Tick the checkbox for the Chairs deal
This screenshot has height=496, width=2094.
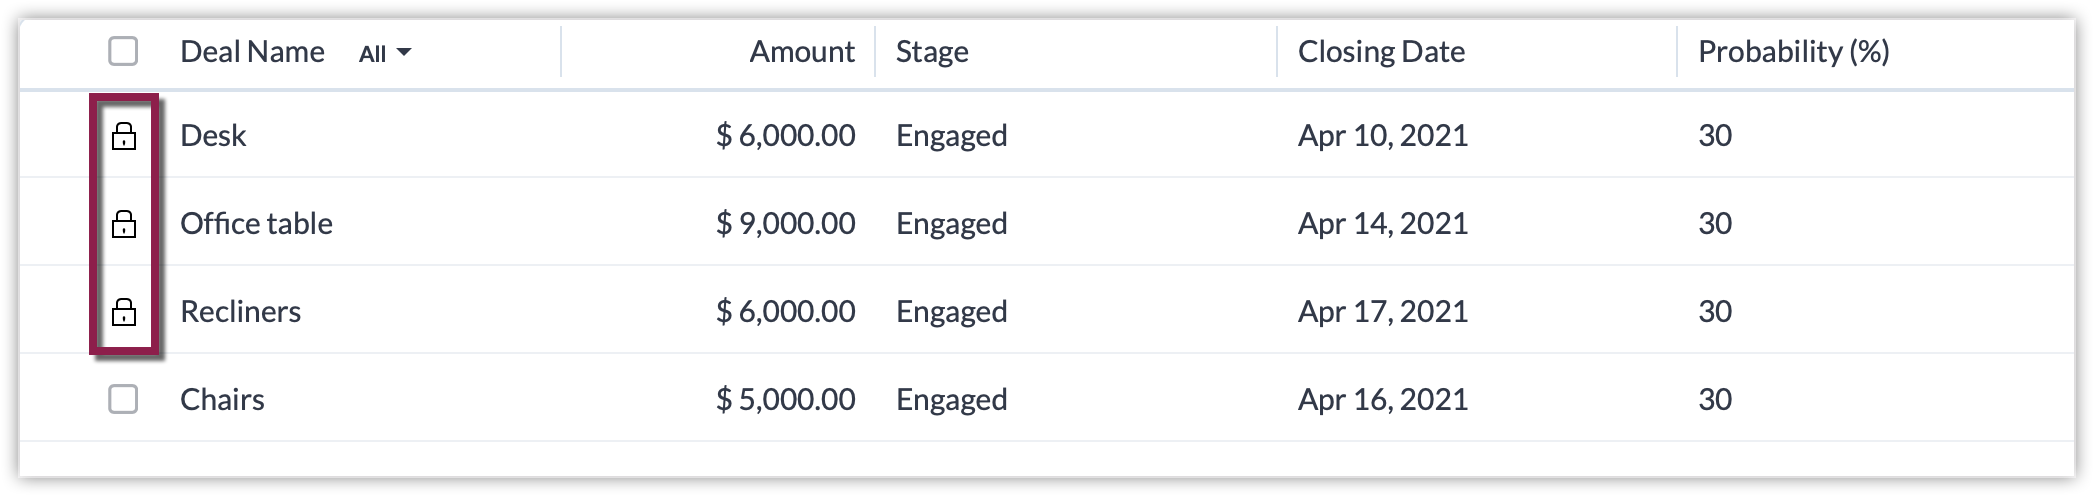123,400
